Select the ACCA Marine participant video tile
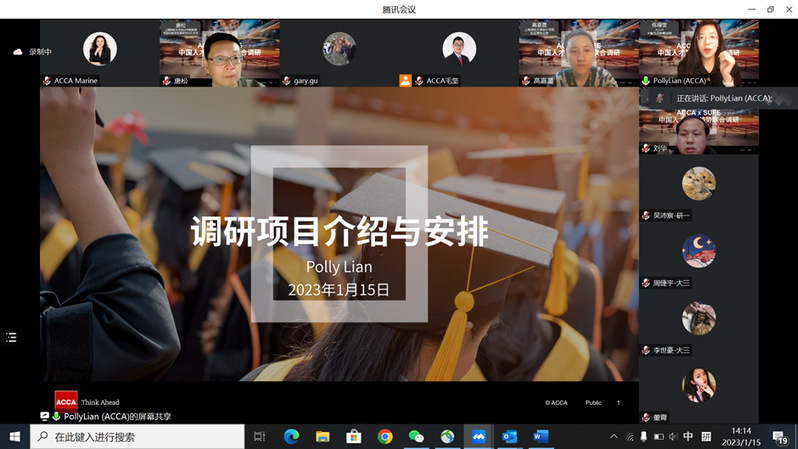 [x=99, y=52]
